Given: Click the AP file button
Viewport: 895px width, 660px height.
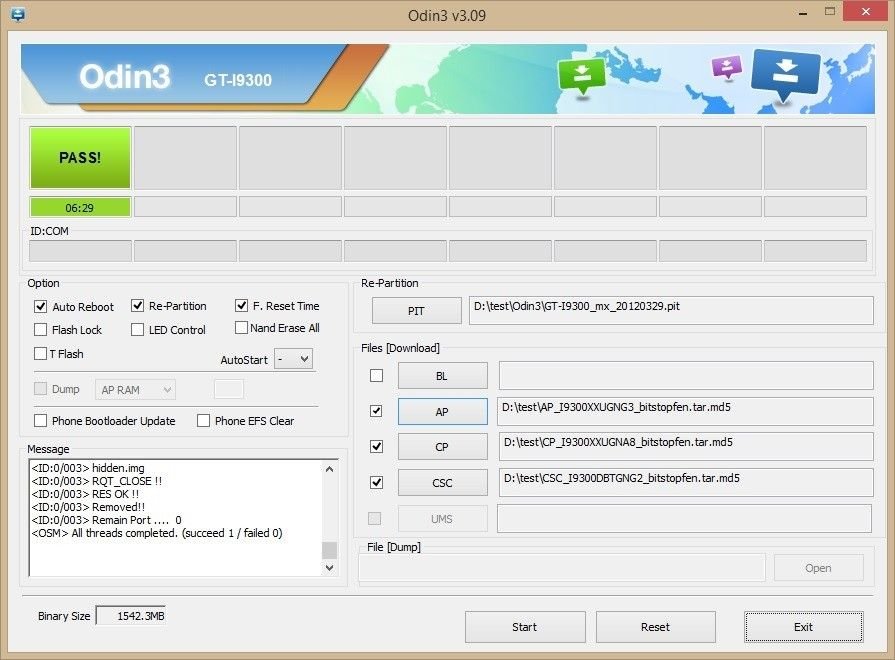Looking at the screenshot, I should 442,412.
